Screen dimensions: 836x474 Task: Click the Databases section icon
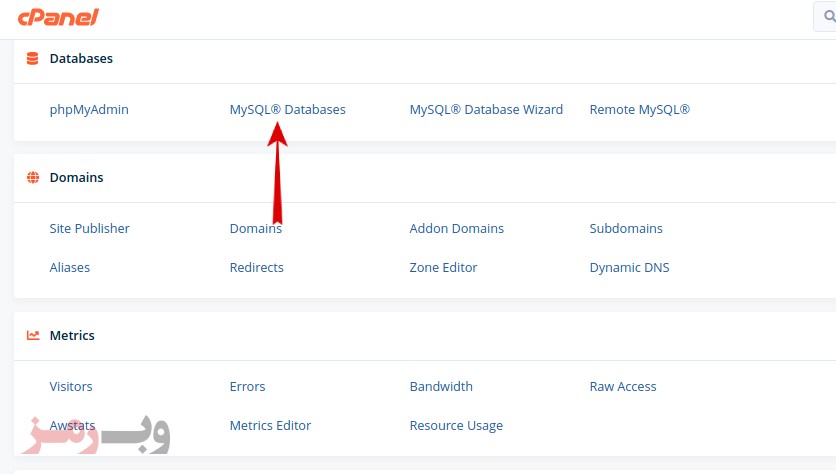point(33,58)
